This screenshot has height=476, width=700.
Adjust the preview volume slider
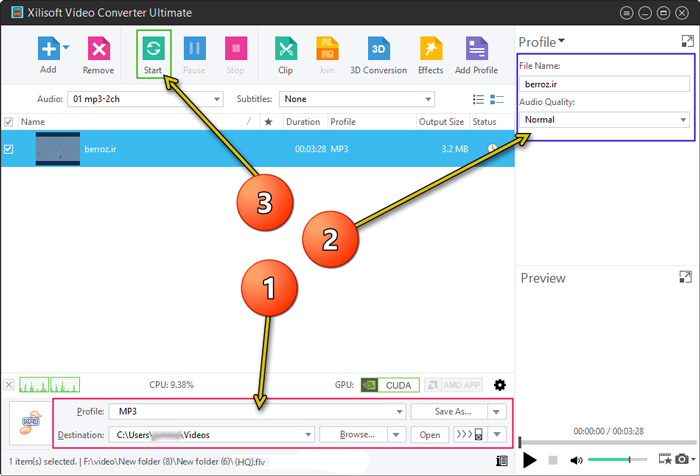614,459
